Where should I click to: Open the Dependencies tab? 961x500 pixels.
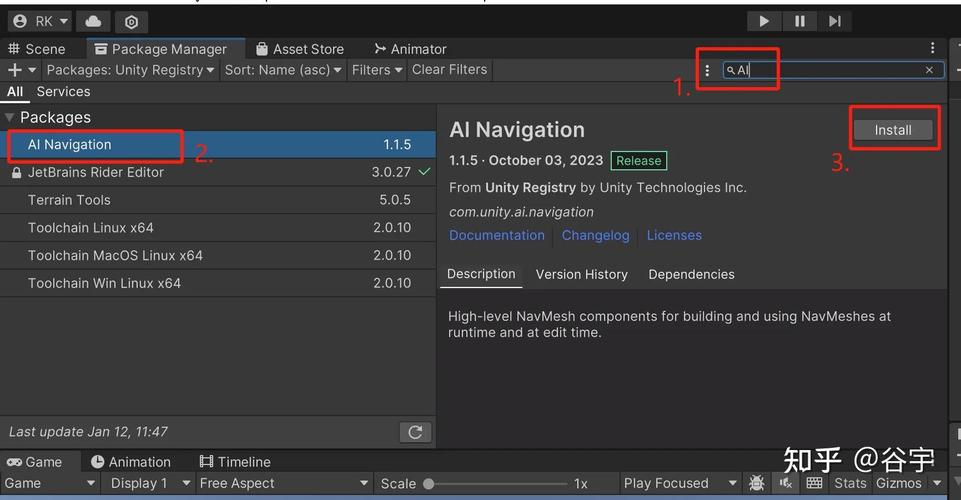click(691, 275)
